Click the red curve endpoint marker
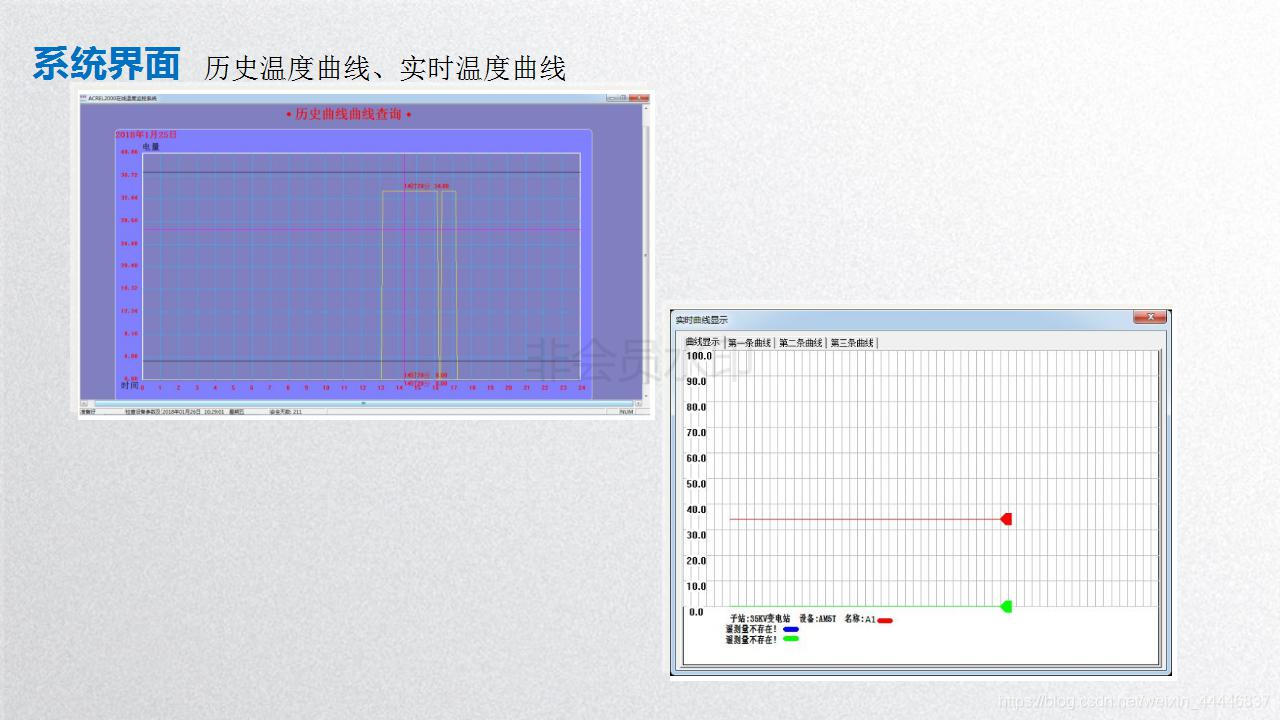The width and height of the screenshot is (1280, 720). click(1006, 519)
